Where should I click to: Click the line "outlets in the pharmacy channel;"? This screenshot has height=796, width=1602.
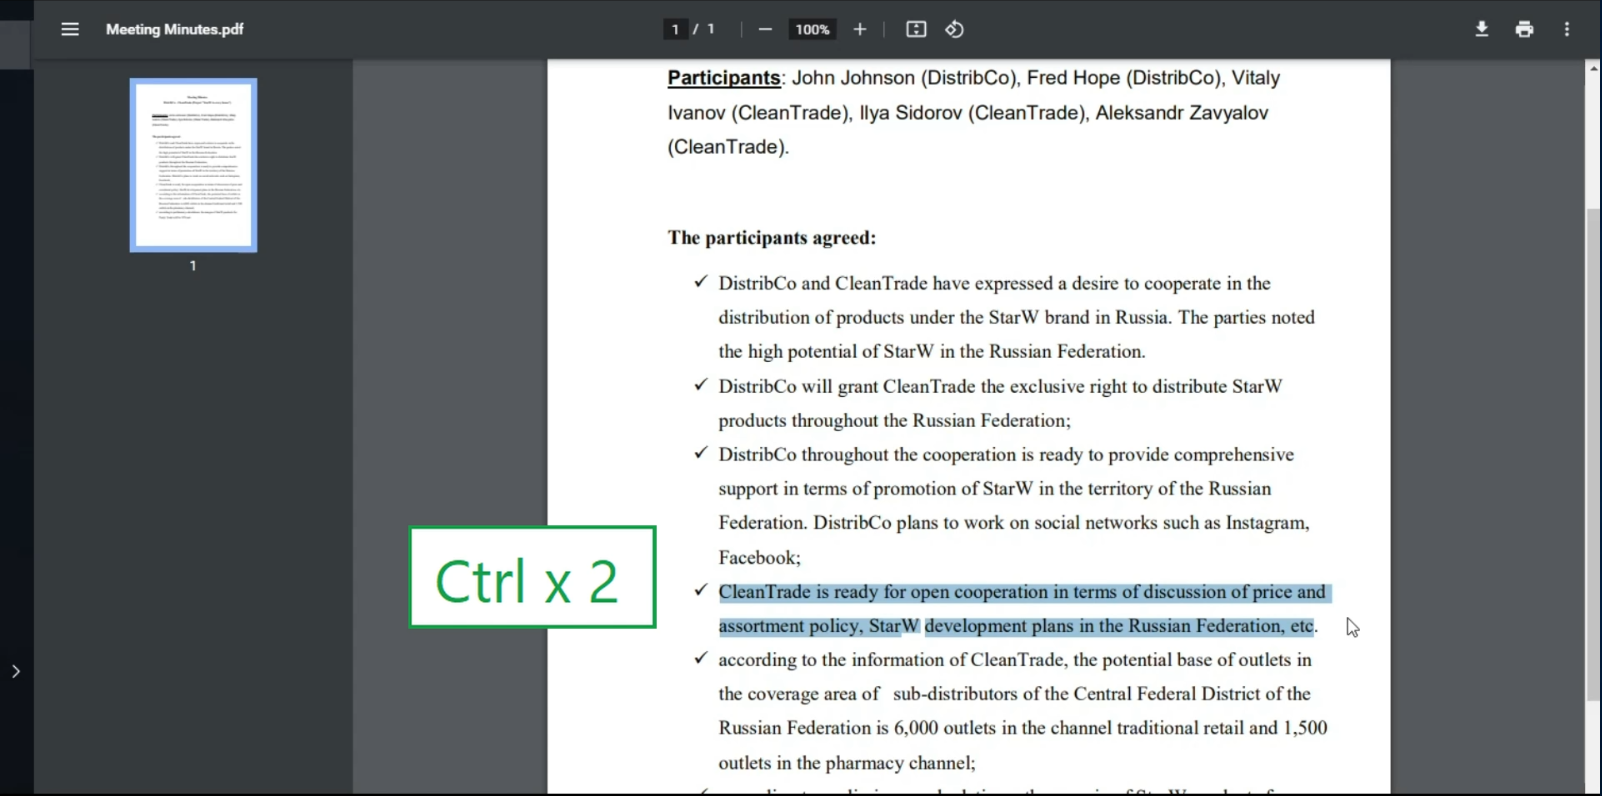[847, 763]
